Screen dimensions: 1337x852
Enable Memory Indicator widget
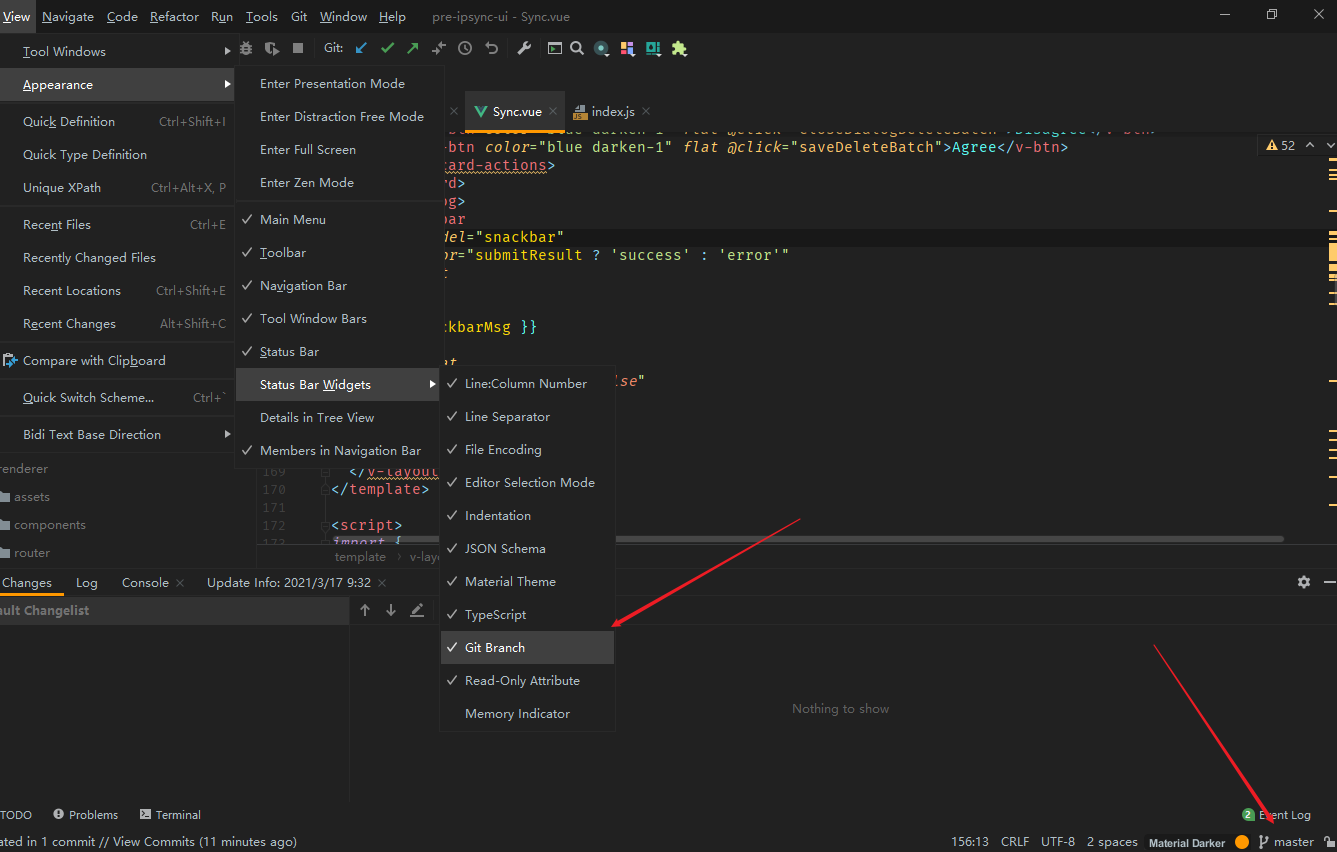[527, 714]
